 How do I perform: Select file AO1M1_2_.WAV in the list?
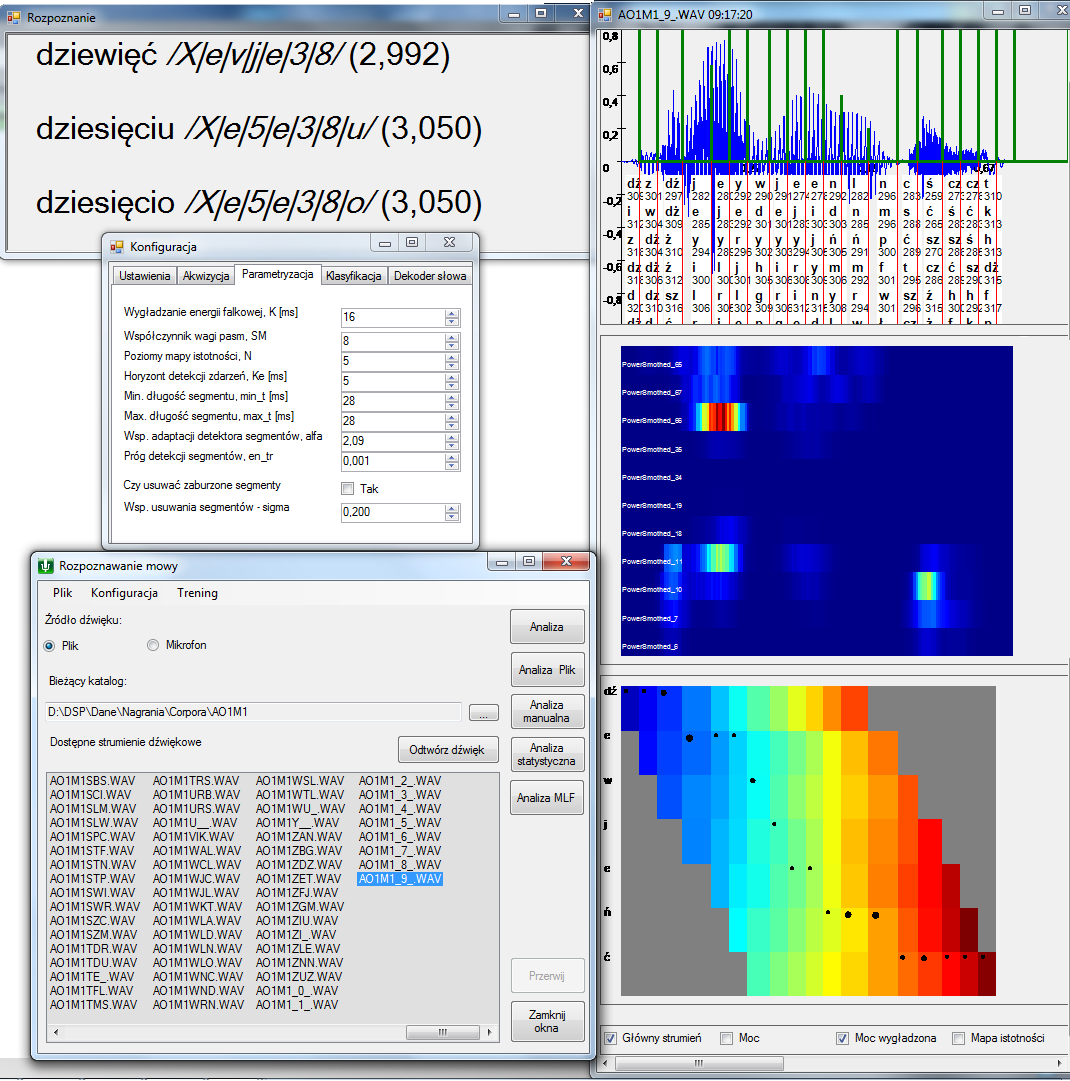(x=400, y=780)
